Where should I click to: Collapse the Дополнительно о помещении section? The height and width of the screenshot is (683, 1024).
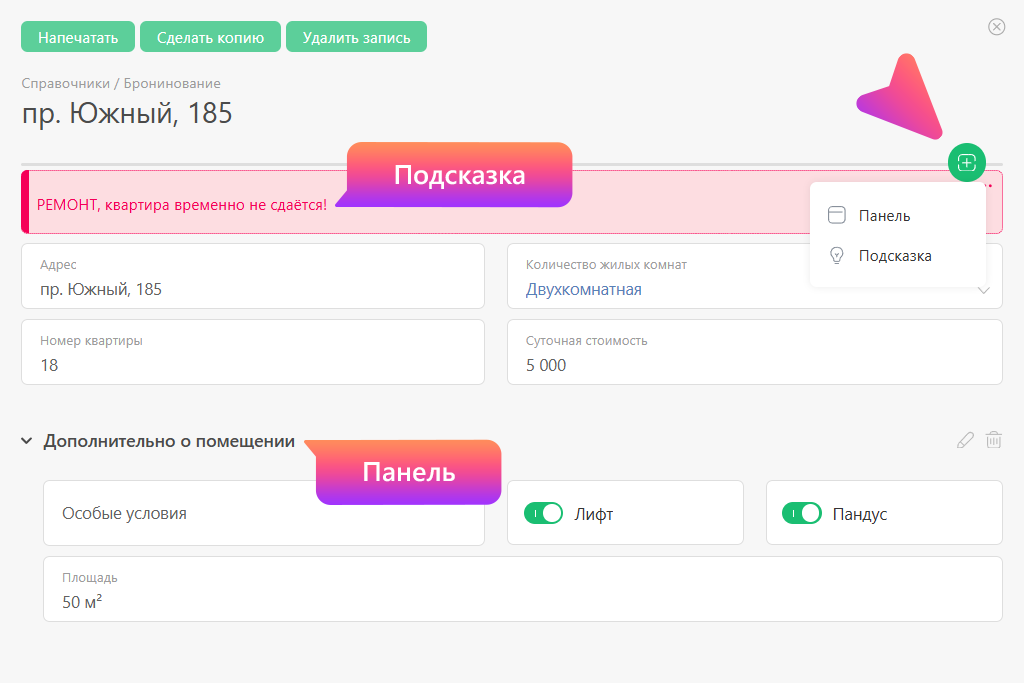click(27, 441)
